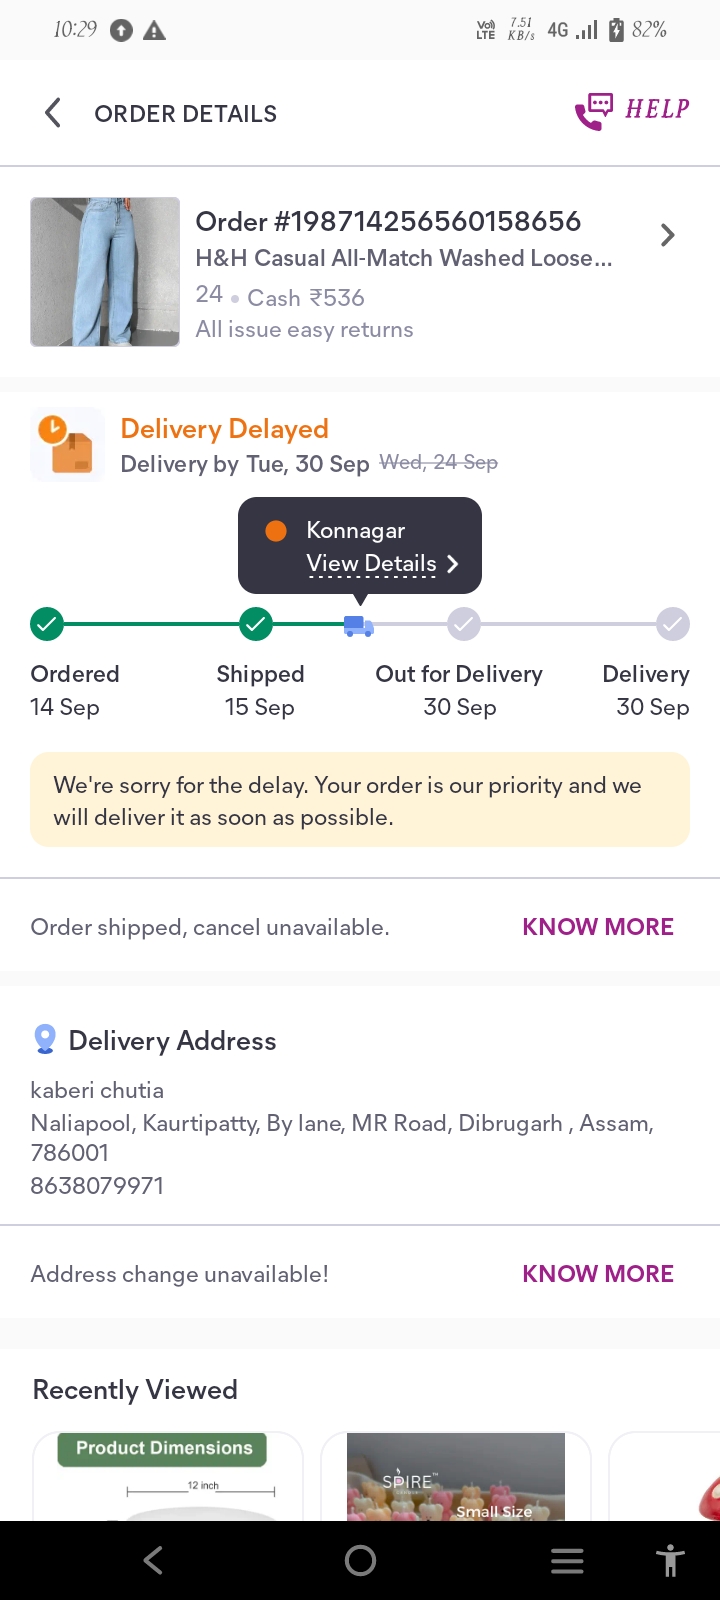Viewport: 720px width, 1600px height.
Task: Open View Details for Konnagar location
Action: click(x=381, y=564)
